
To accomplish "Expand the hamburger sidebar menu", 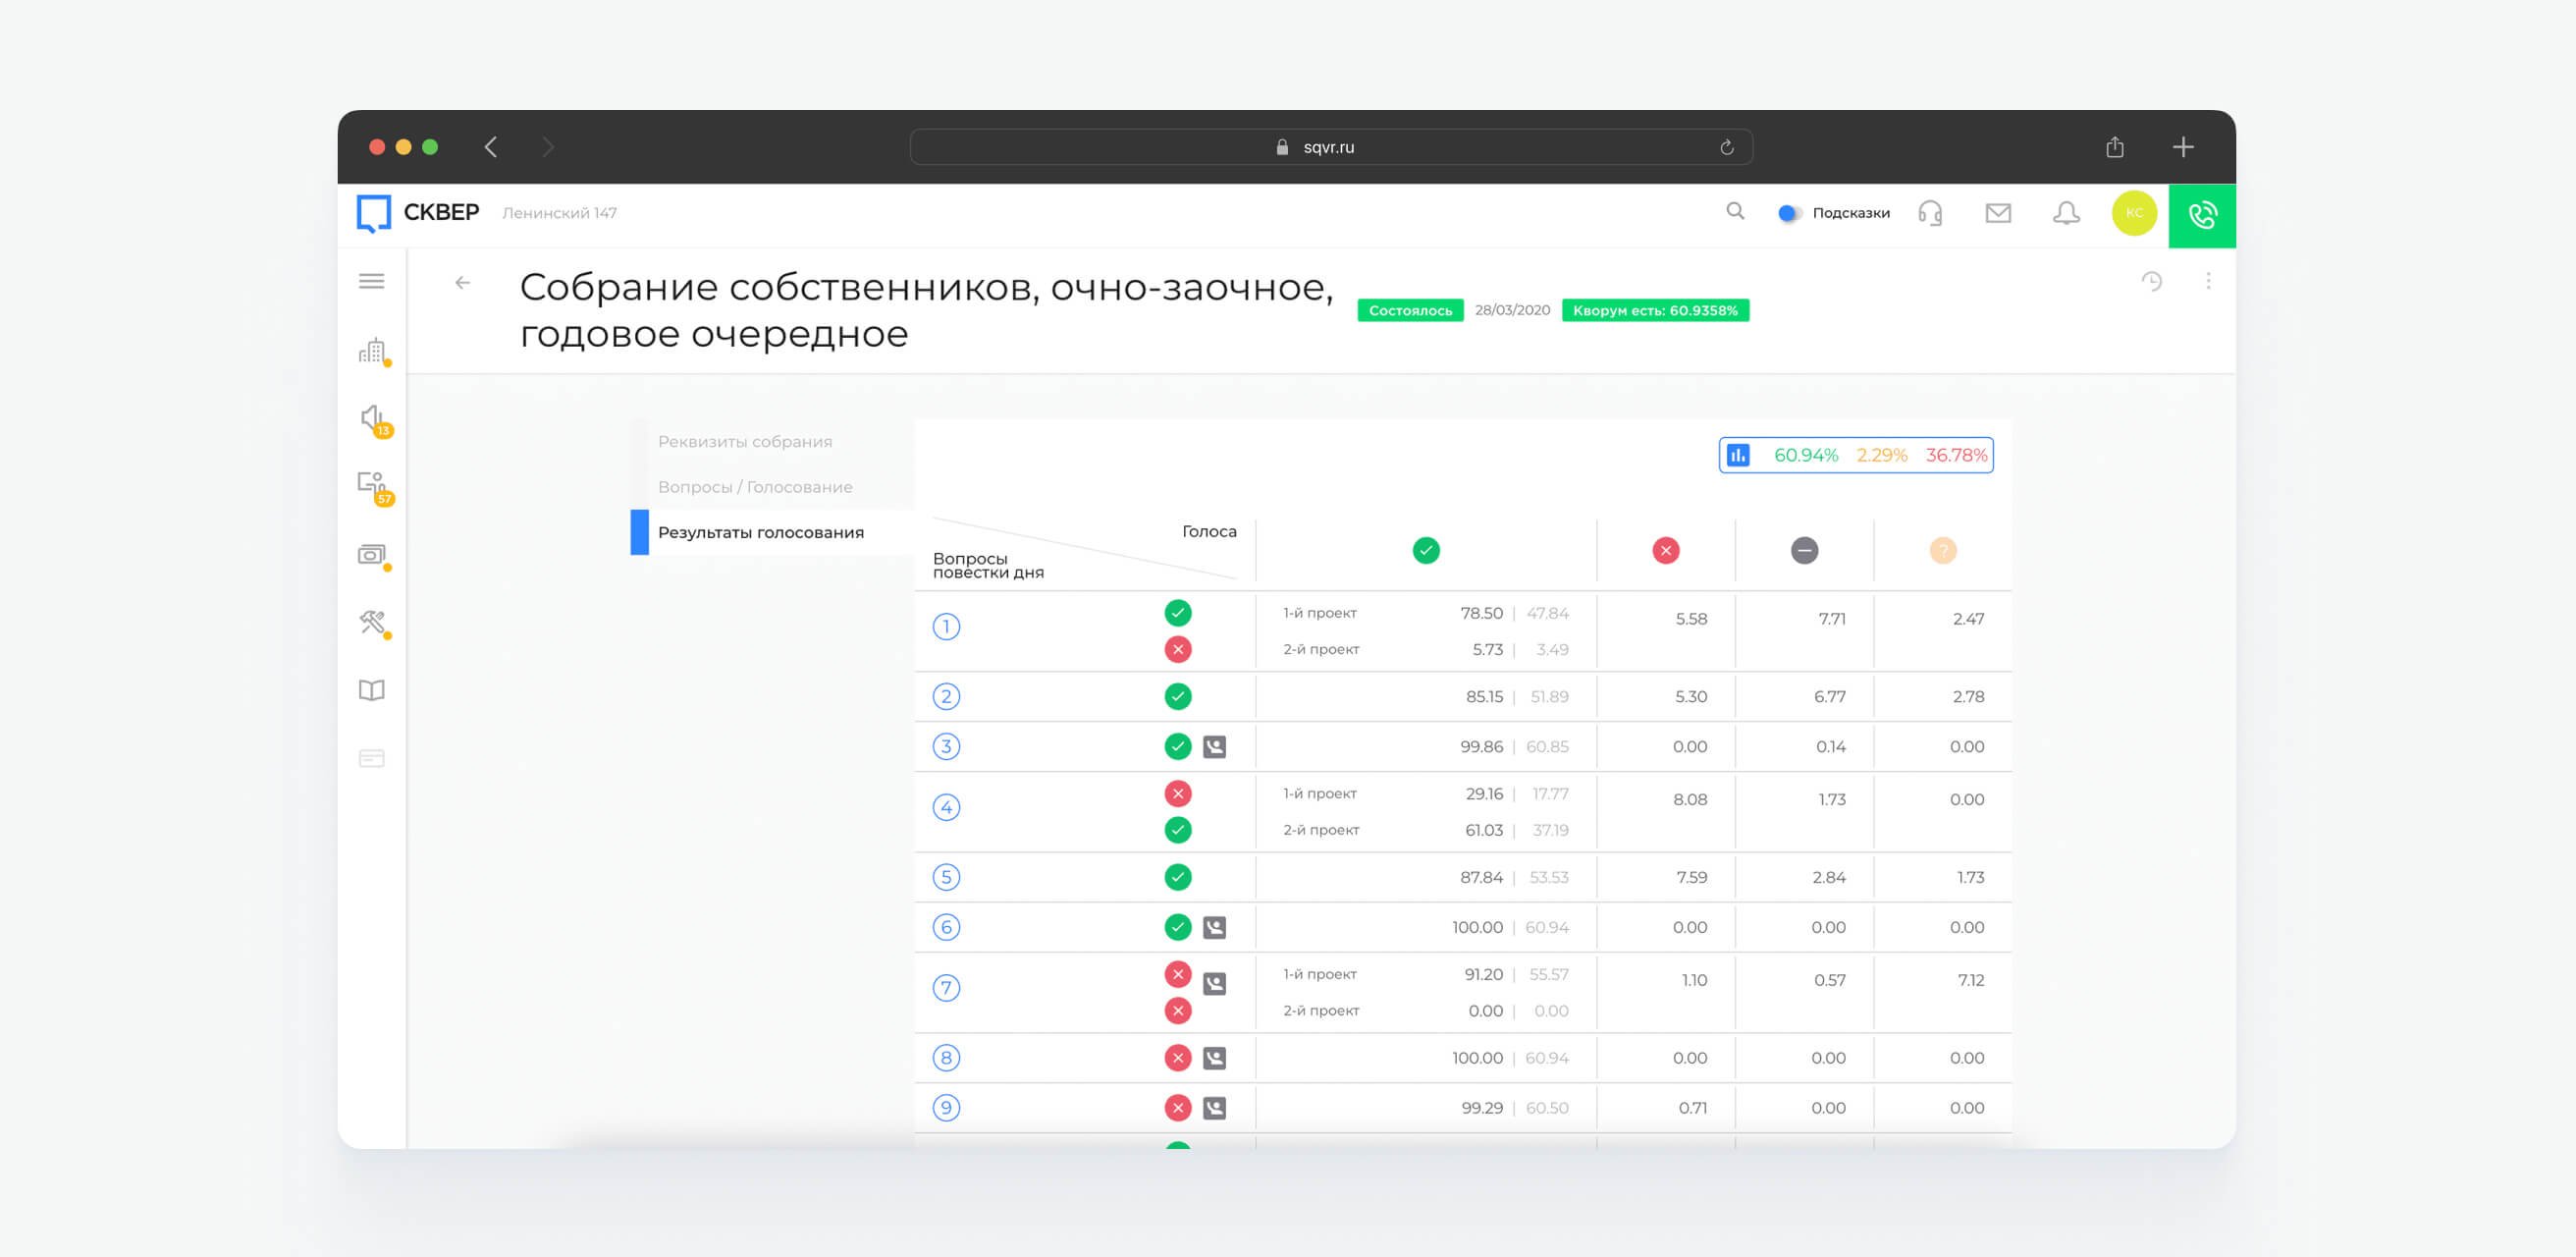I will (x=372, y=281).
